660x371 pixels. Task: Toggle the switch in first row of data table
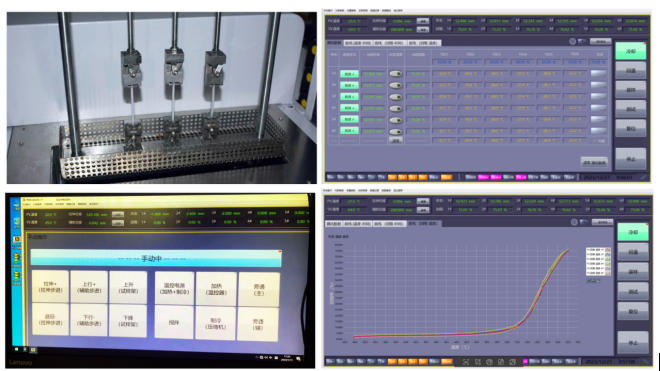click(395, 74)
